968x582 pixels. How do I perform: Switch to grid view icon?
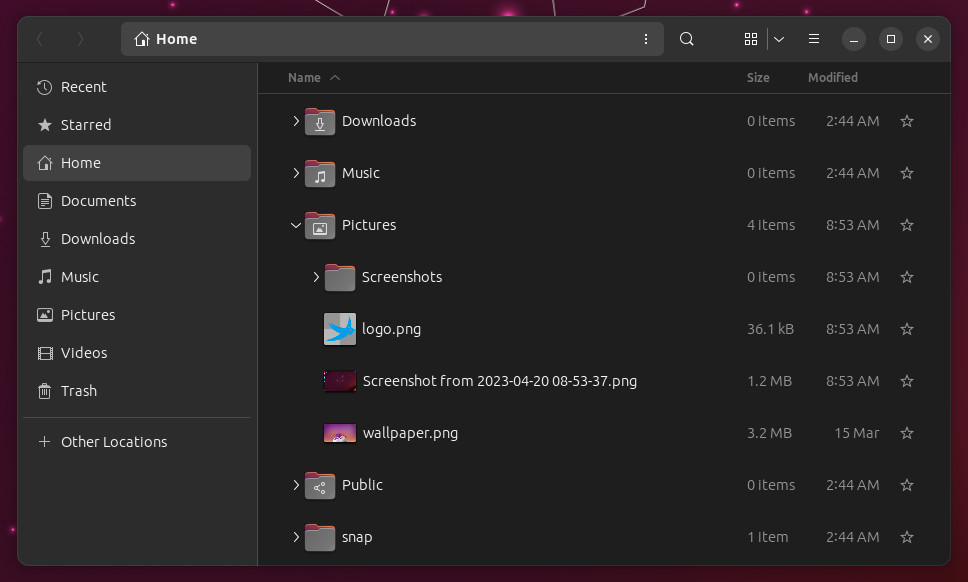click(x=751, y=39)
